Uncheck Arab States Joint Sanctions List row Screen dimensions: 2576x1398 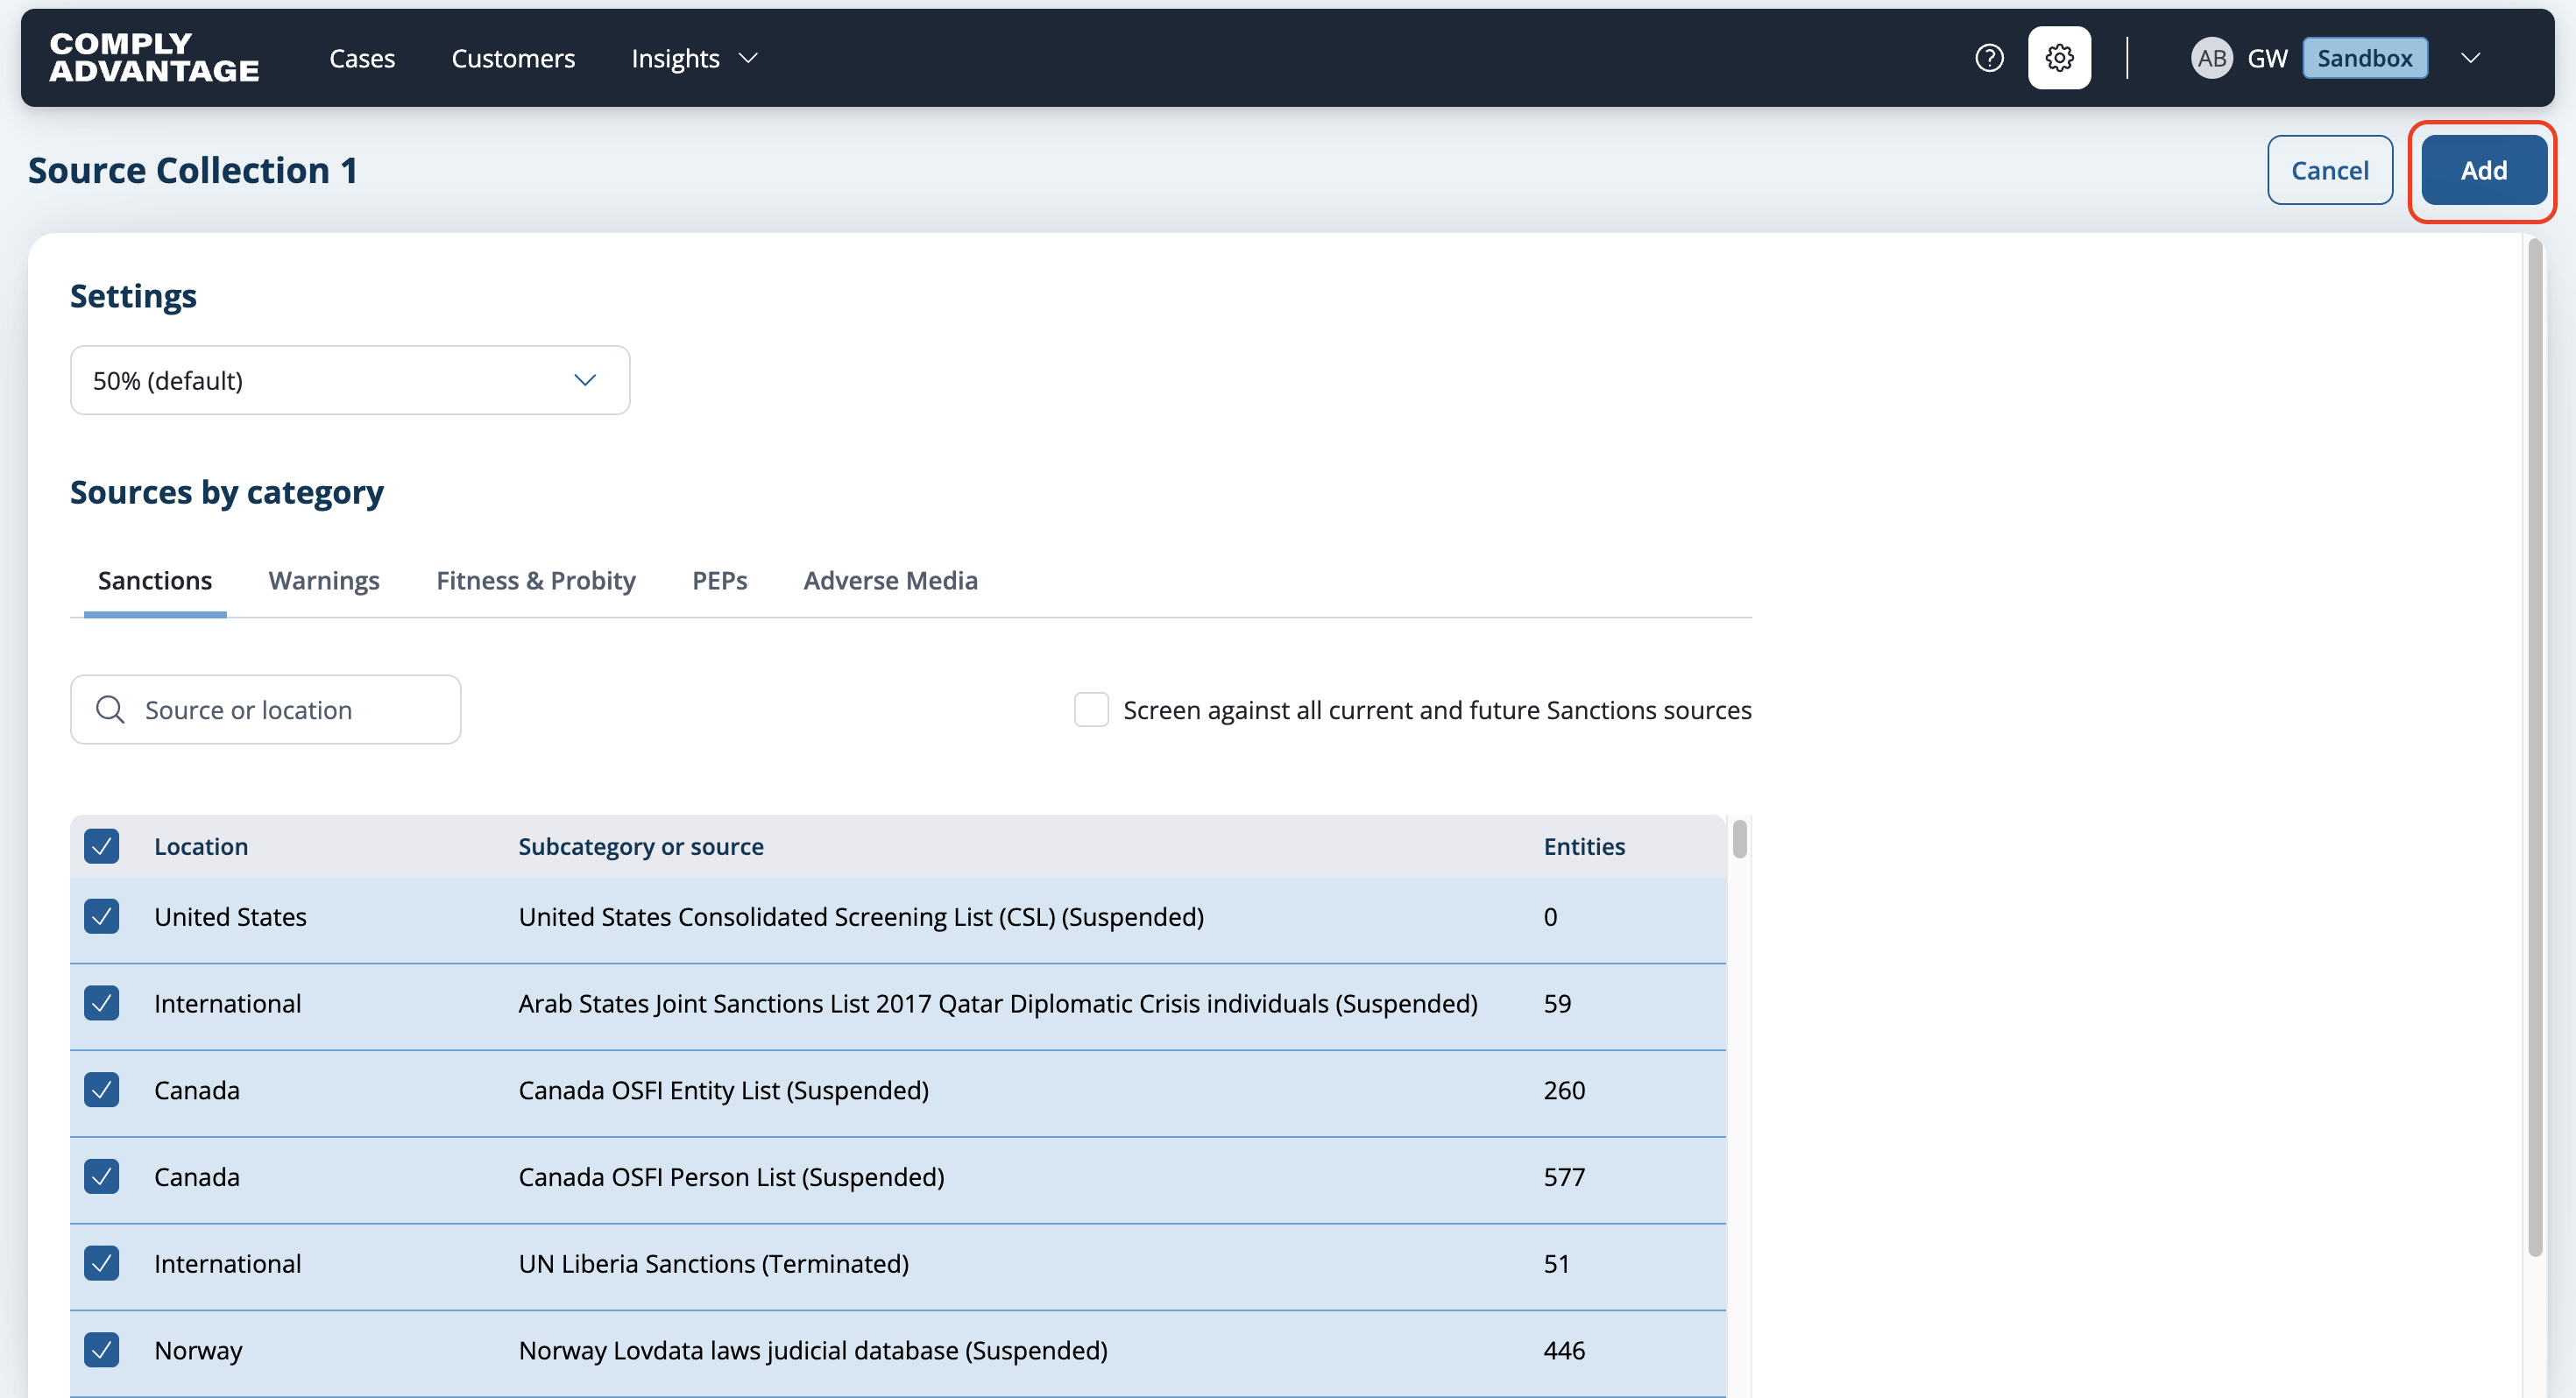pos(102,1003)
